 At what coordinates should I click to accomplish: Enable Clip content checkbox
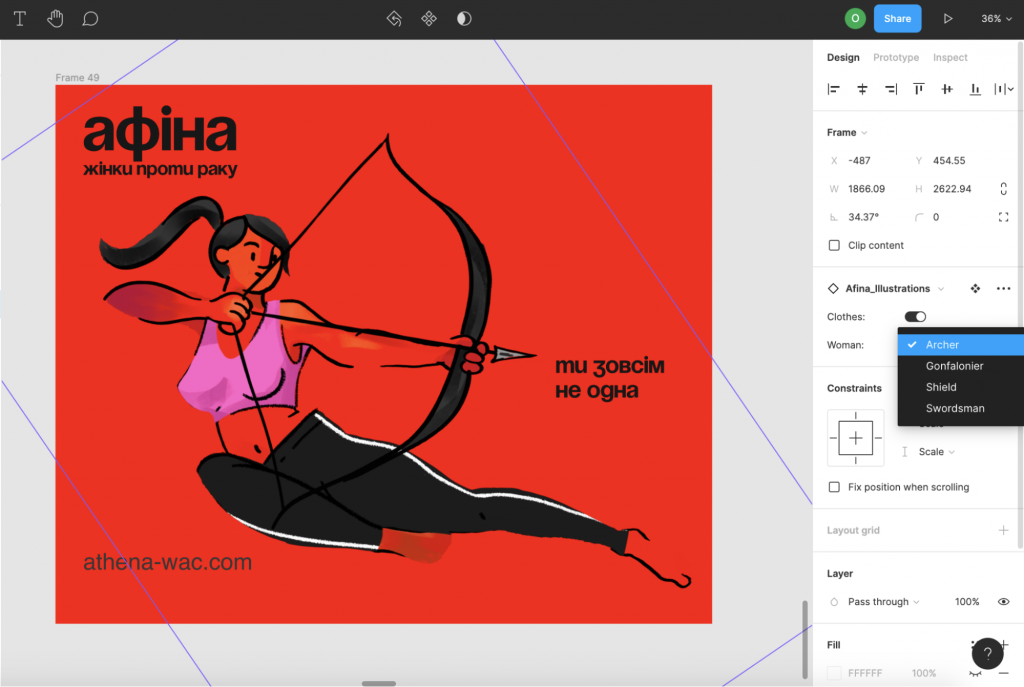click(x=834, y=245)
